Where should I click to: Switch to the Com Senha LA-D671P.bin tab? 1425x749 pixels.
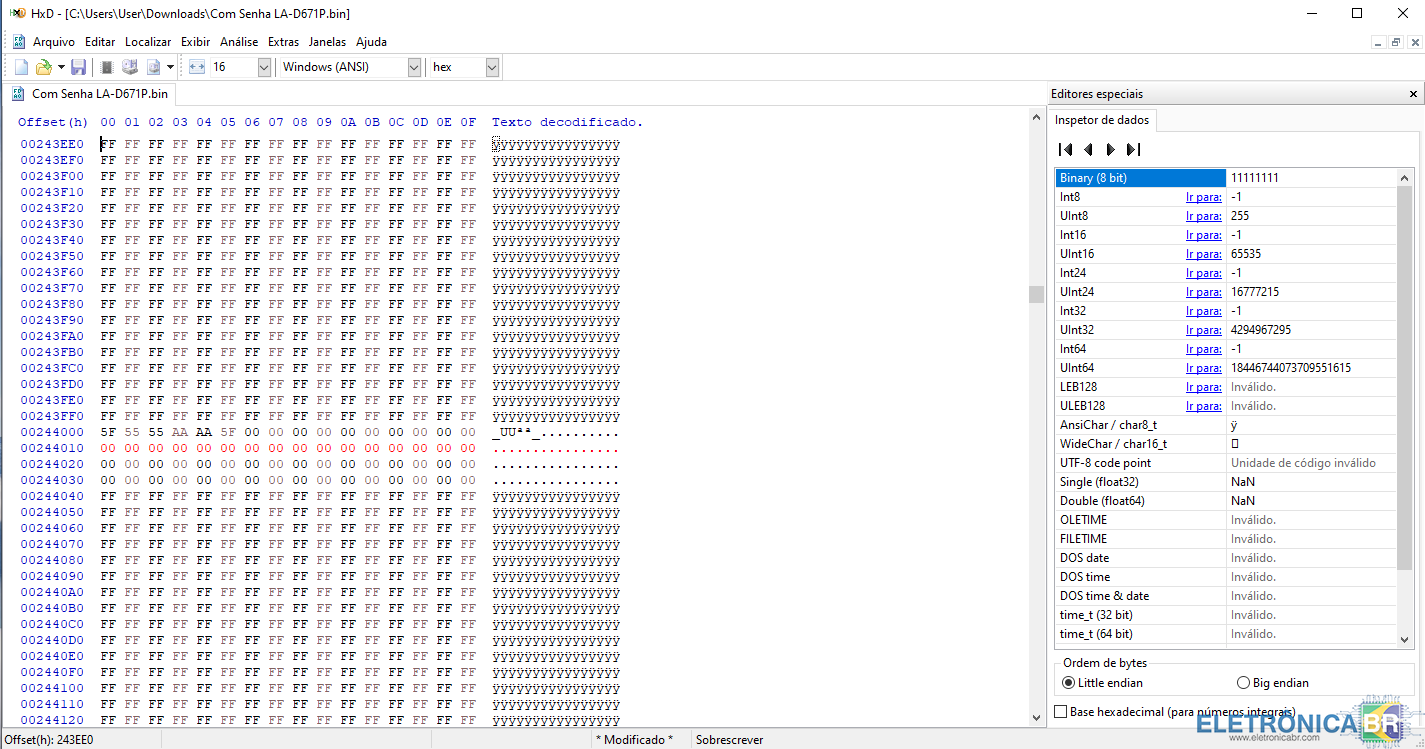[x=99, y=94]
